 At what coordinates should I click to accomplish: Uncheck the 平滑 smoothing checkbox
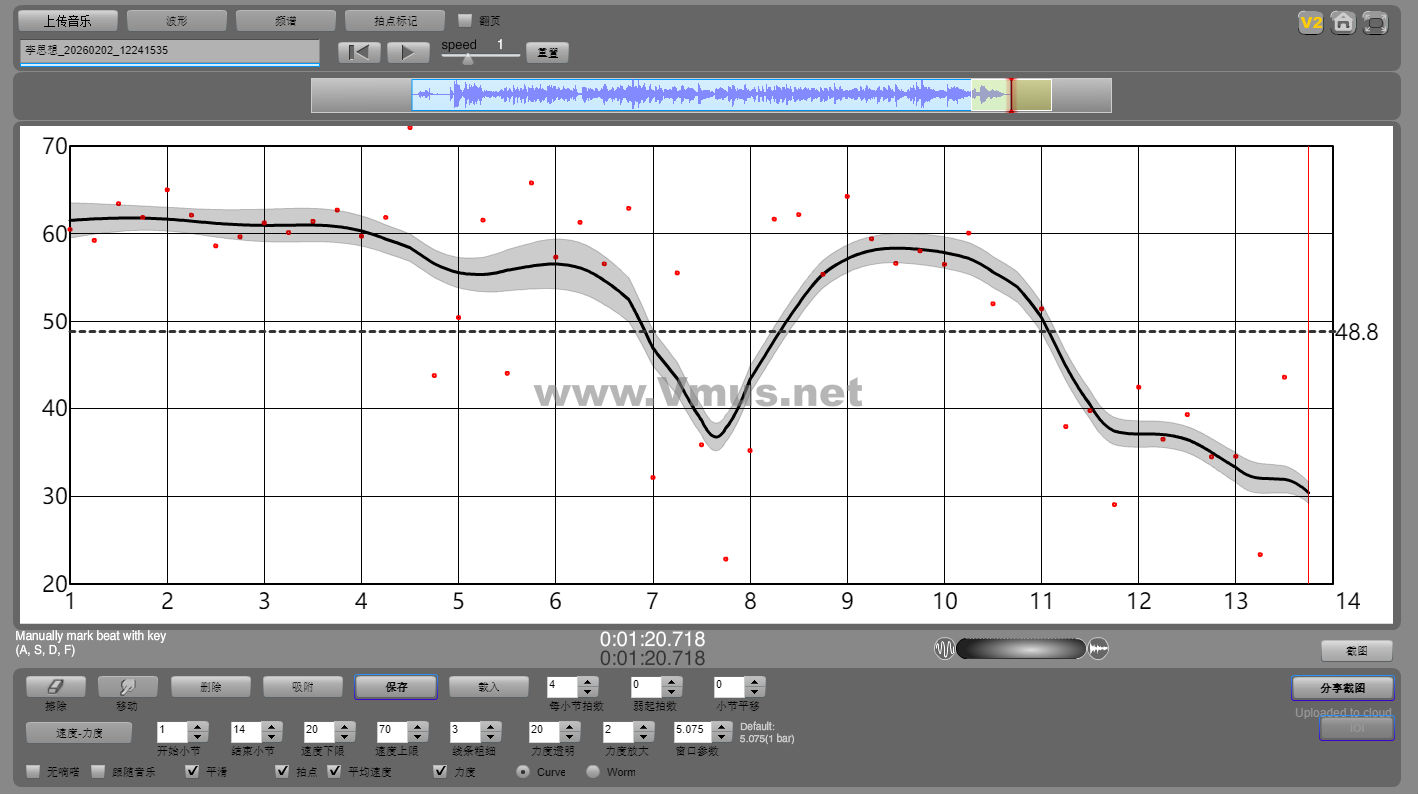tap(193, 772)
